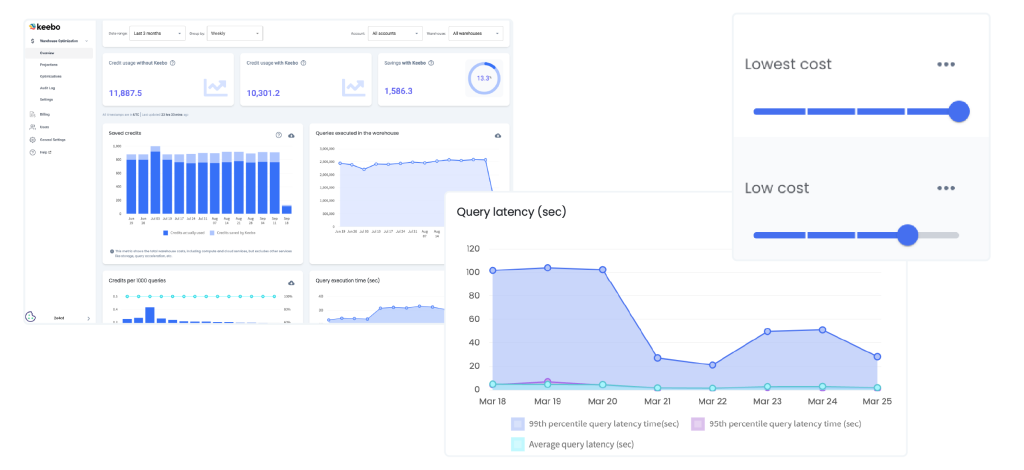
Task: Click the dollar icon beside Warehouse Optimization
Action: [x=33, y=40]
